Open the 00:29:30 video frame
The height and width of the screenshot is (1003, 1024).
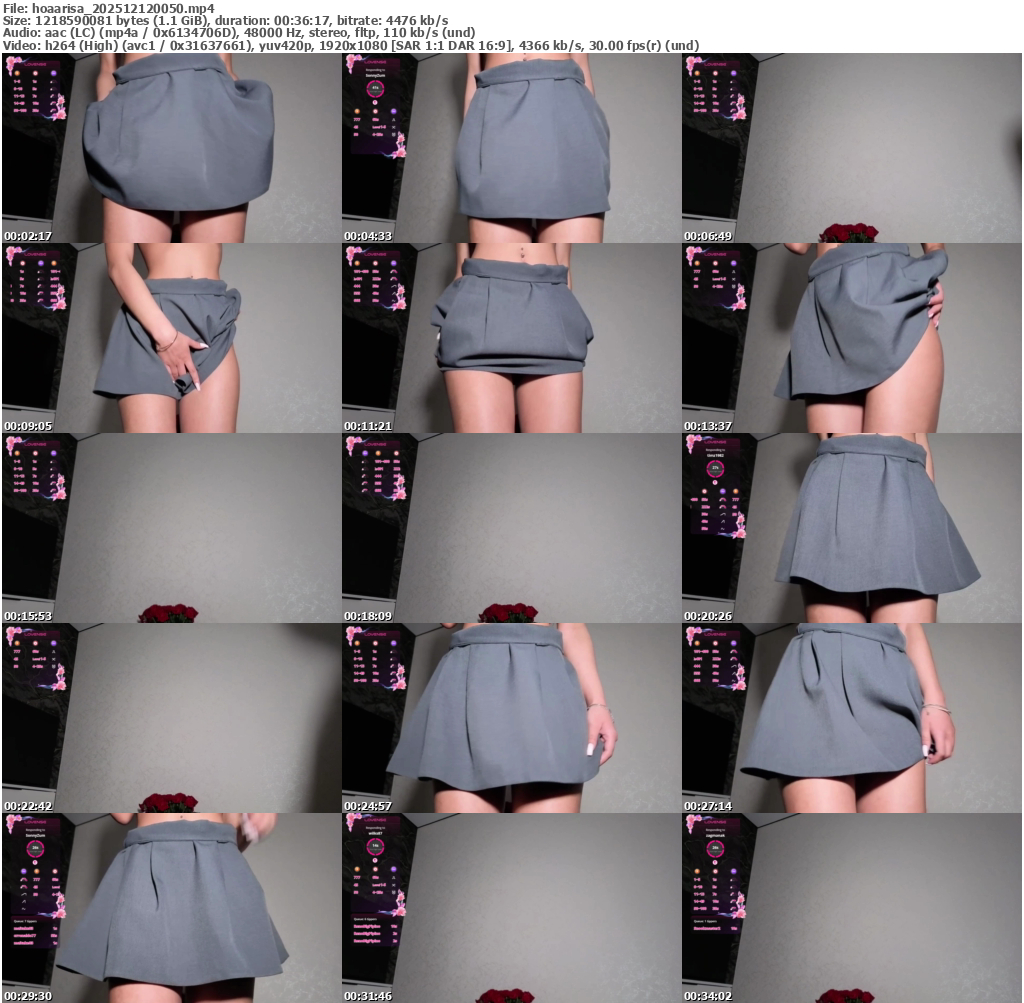click(x=171, y=908)
